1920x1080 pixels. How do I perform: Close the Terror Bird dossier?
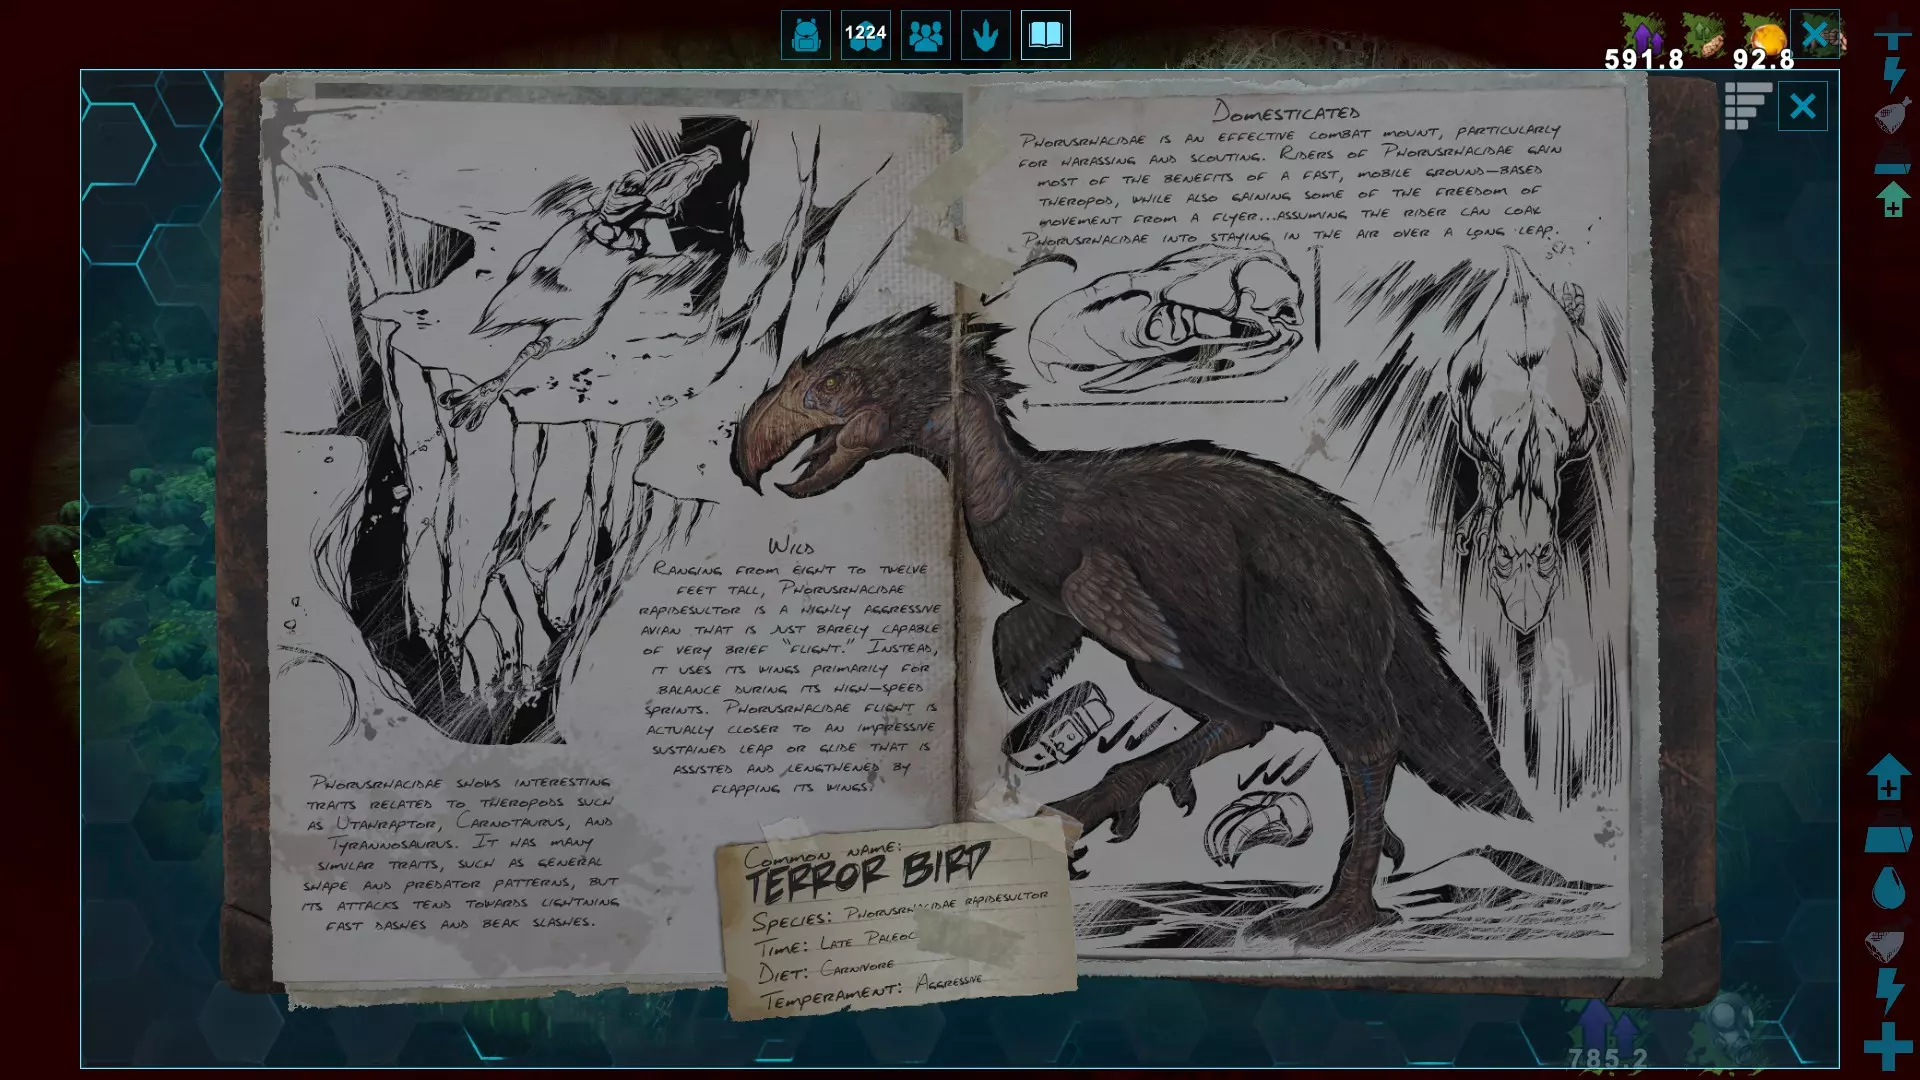[1803, 106]
